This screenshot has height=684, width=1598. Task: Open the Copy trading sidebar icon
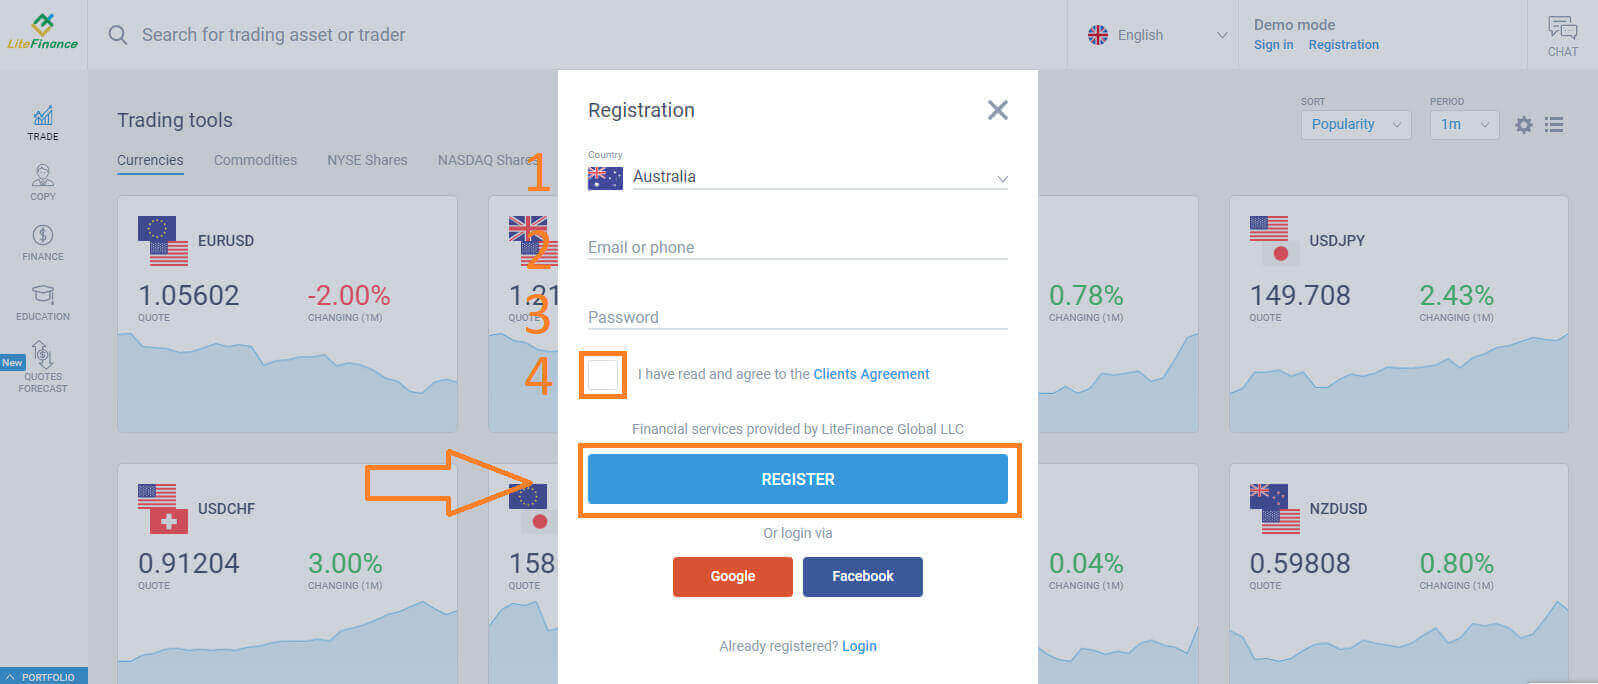pyautogui.click(x=43, y=182)
